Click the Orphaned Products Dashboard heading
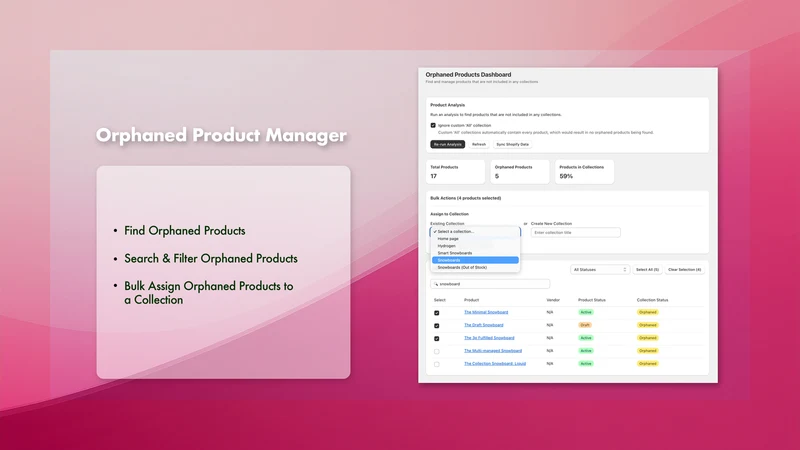This screenshot has height=450, width=800. 468,74
